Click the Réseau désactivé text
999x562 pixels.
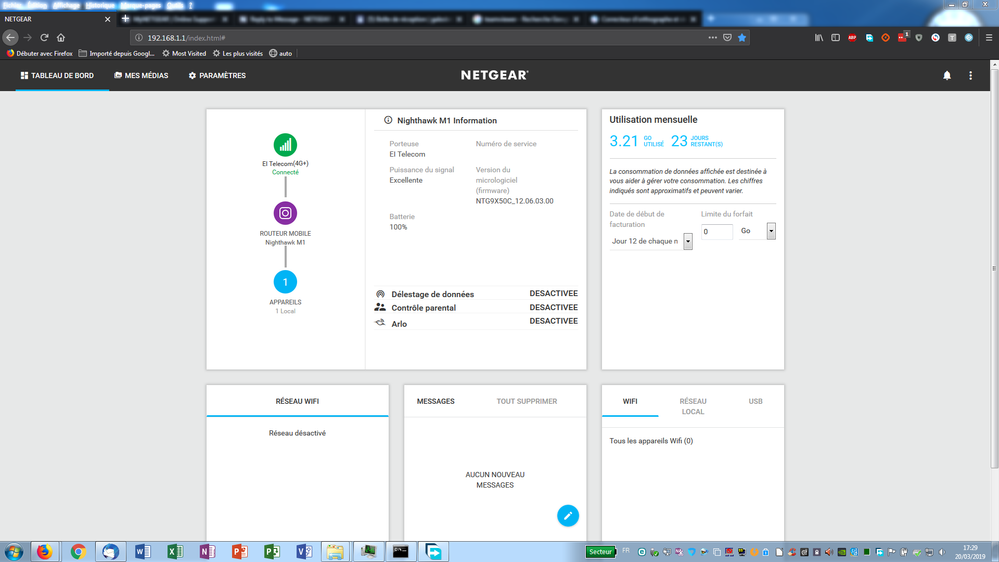(297, 433)
